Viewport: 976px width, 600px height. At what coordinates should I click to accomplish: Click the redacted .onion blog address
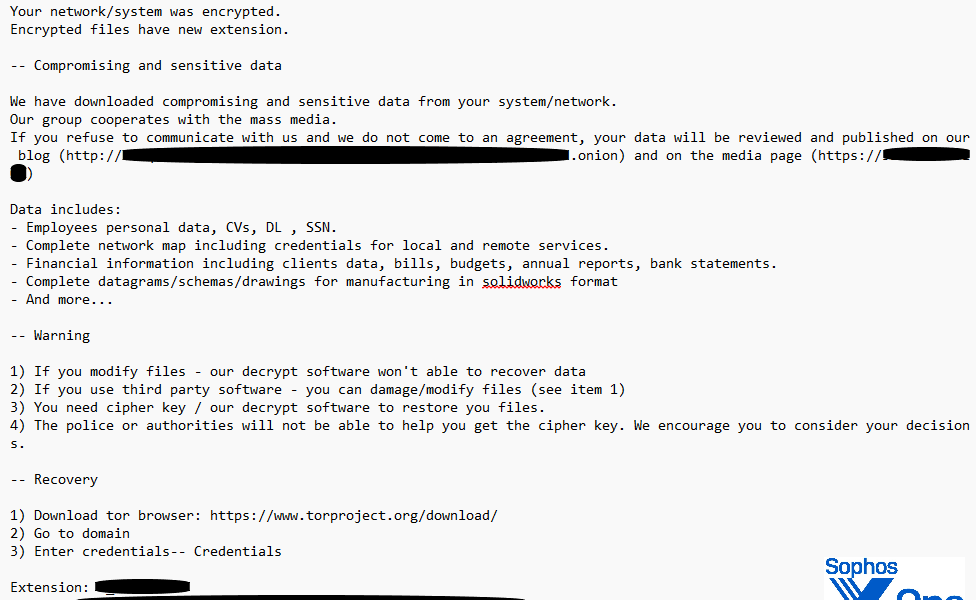[345, 156]
